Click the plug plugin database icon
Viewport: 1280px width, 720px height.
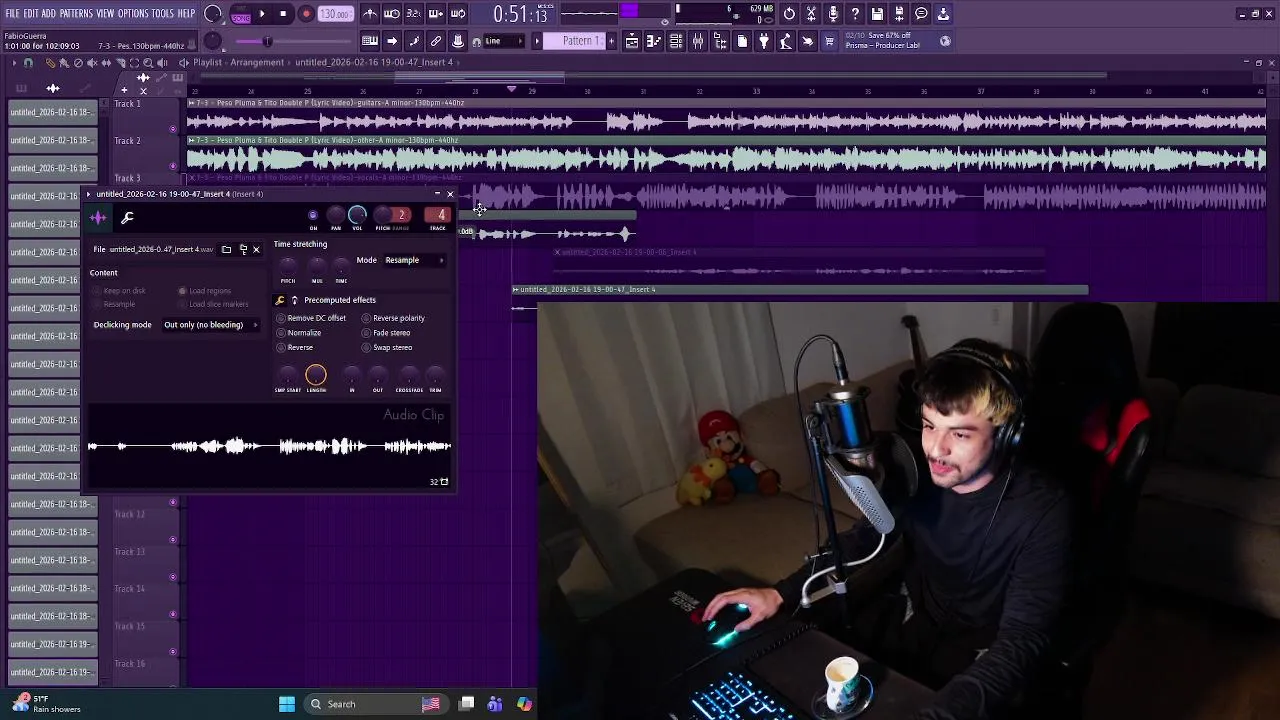click(764, 41)
